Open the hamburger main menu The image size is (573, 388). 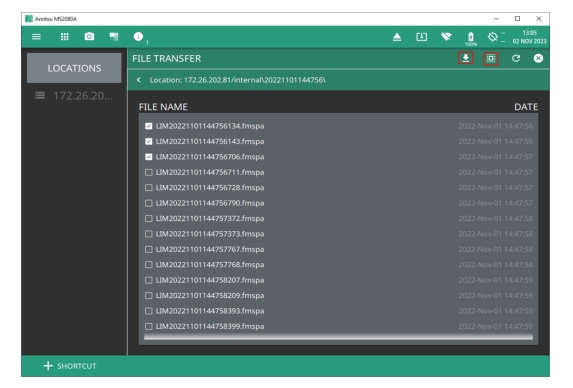36,37
